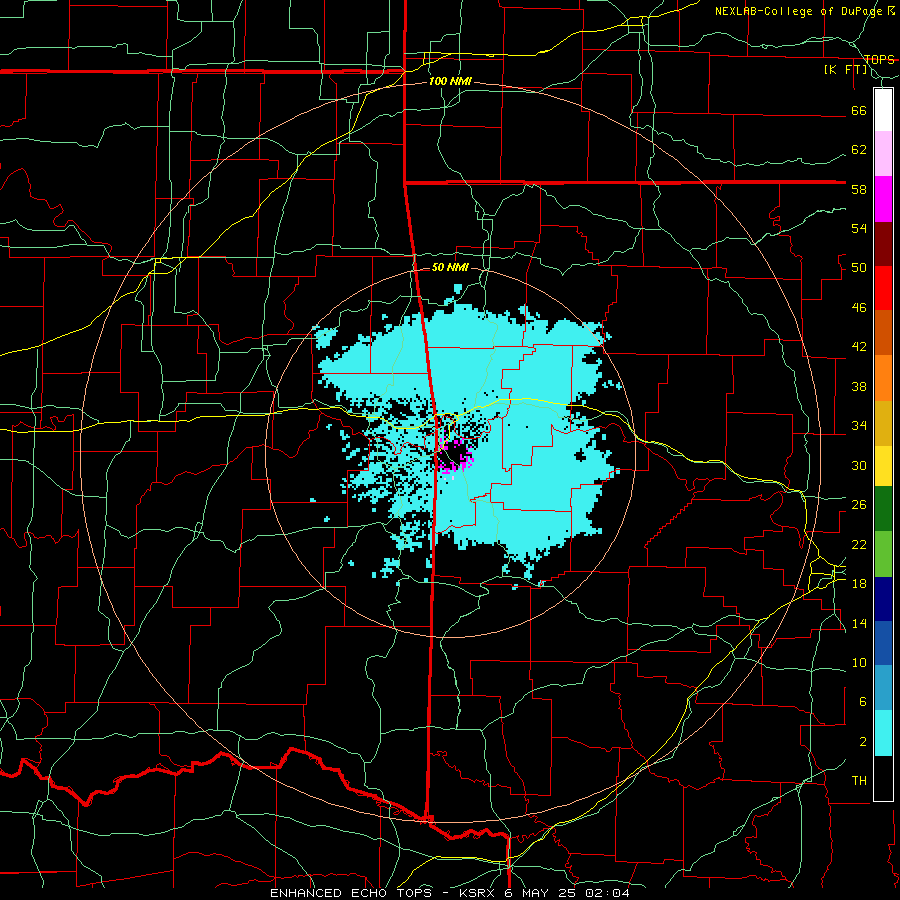Click the 'NEXLAB-College of DuPage' credit text
Image resolution: width=900 pixels, height=900 pixels.
coord(799,11)
